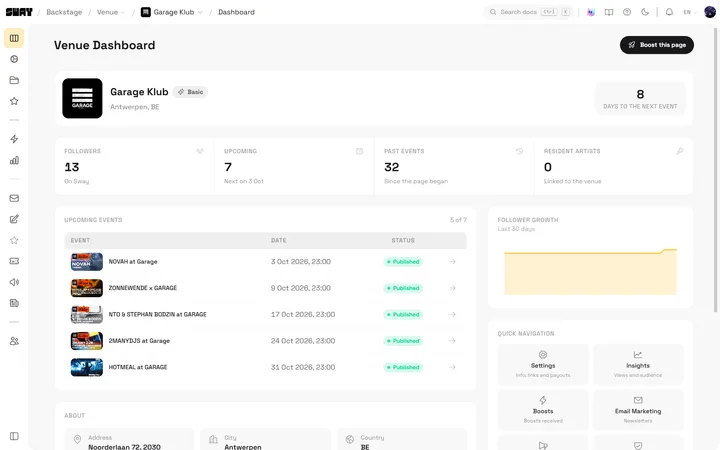Open the docs book icon

click(x=609, y=12)
